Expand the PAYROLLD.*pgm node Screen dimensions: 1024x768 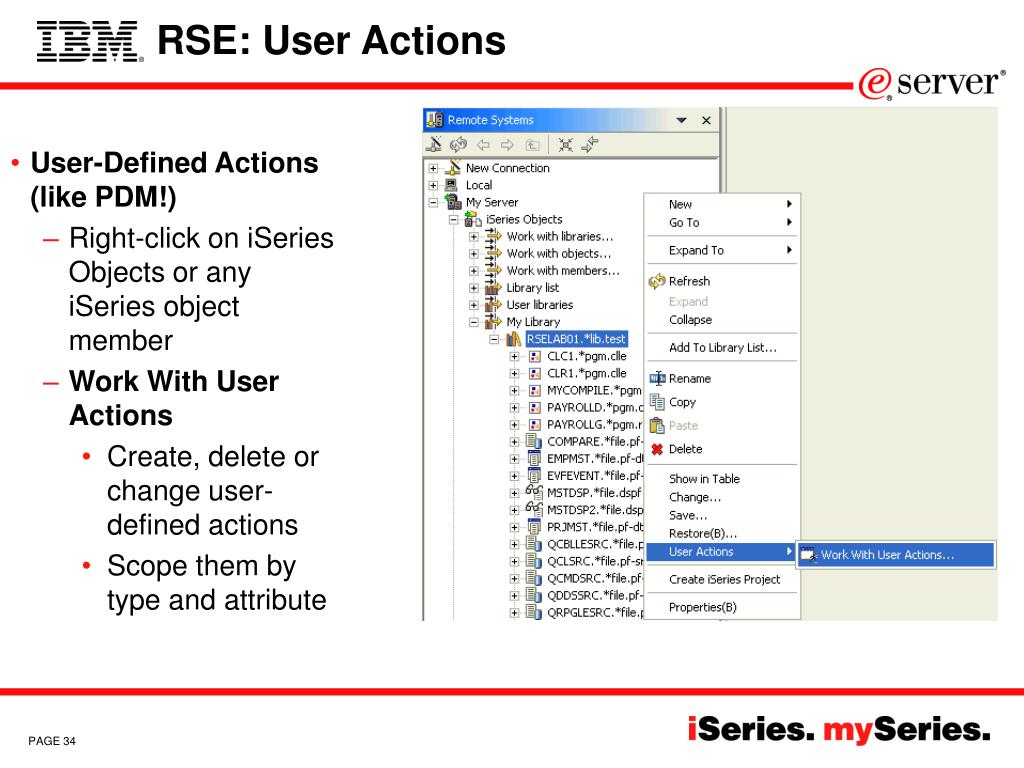515,408
